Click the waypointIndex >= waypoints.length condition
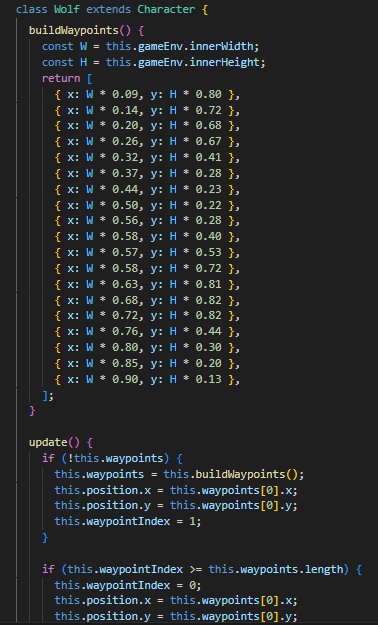The image size is (378, 625). tap(202, 569)
